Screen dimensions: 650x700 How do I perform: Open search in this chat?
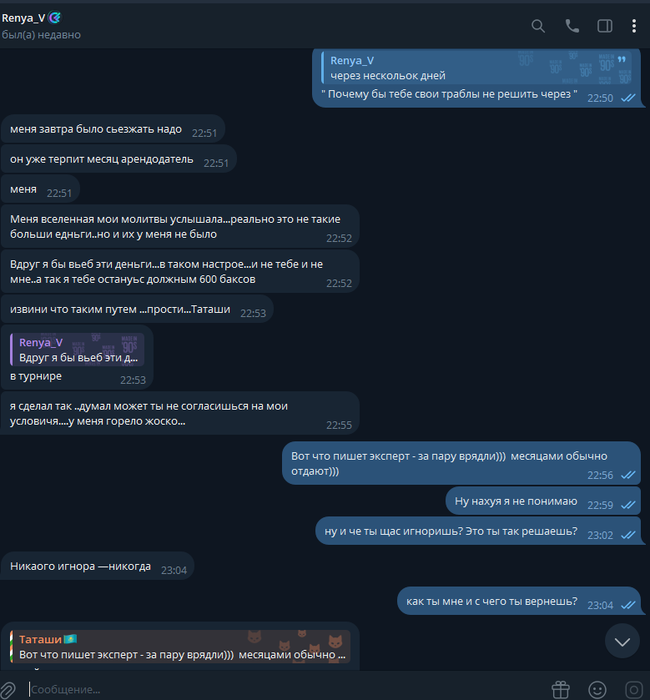coord(538,26)
